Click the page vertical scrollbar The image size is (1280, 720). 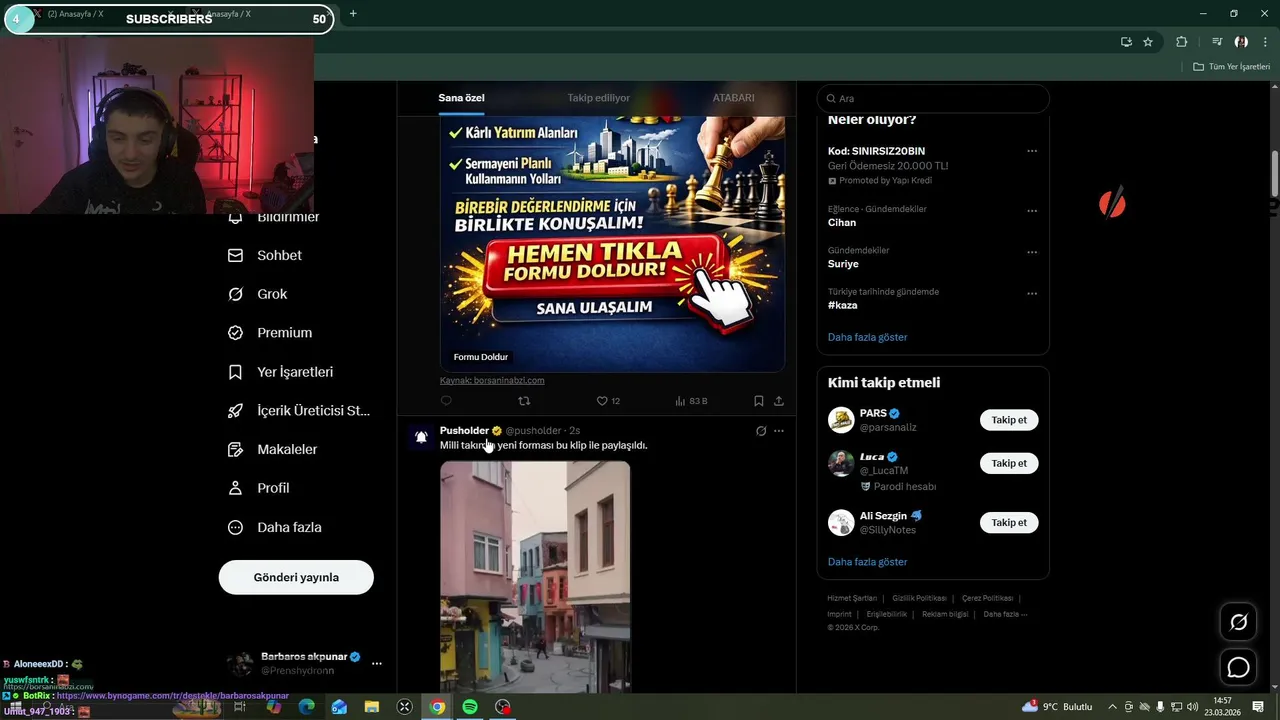tap(1275, 174)
